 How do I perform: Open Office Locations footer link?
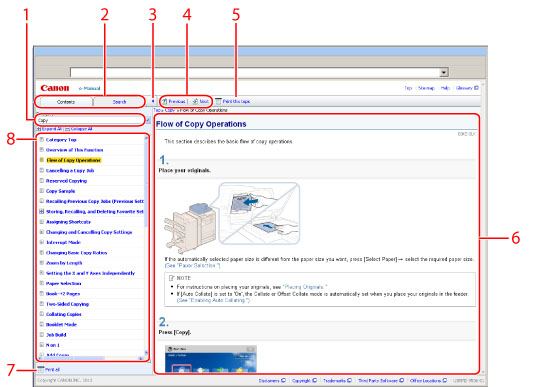pyautogui.click(x=428, y=380)
